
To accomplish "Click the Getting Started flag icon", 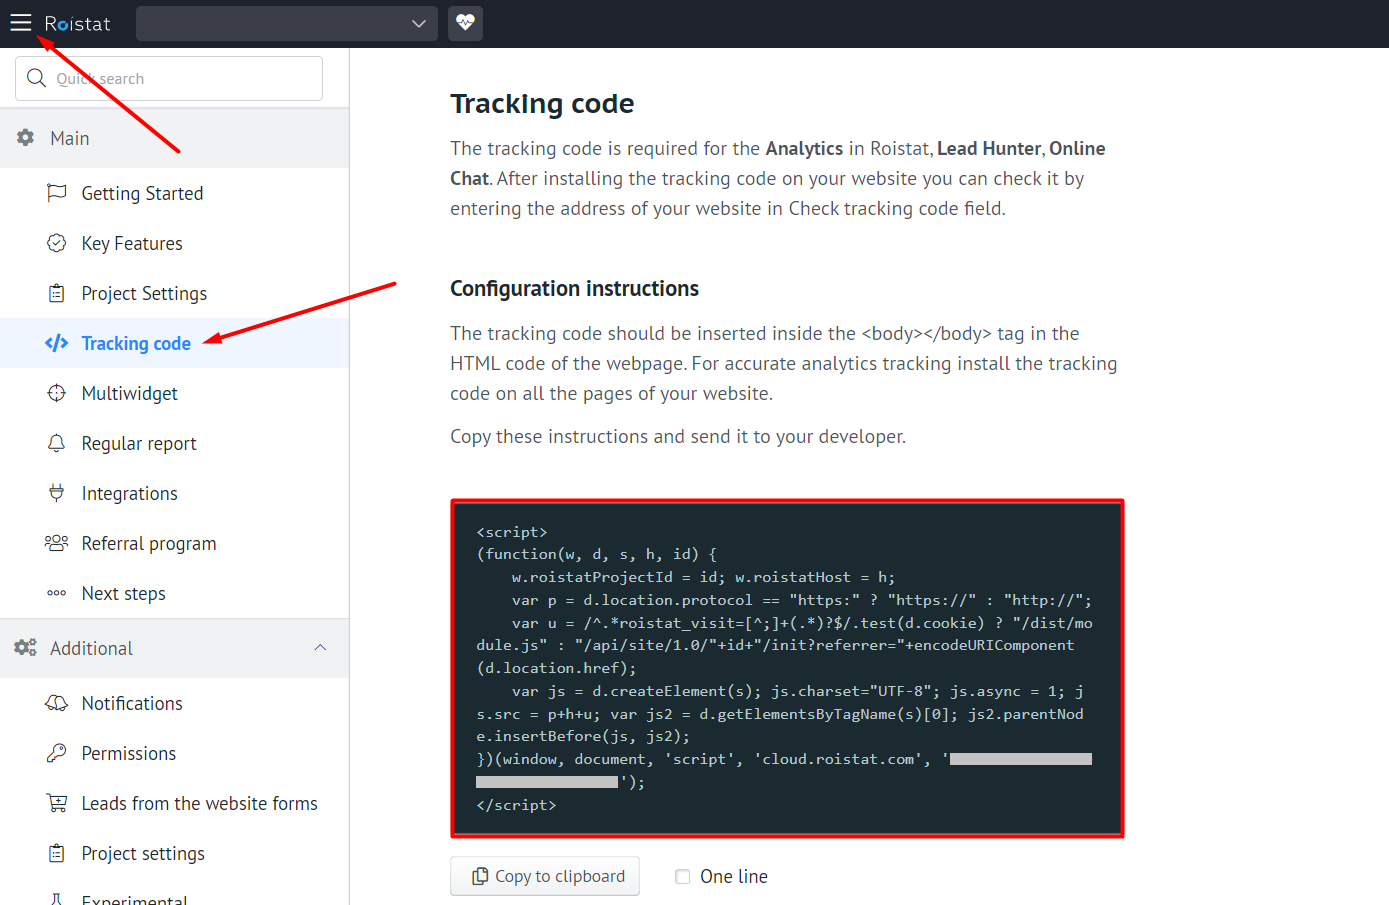I will tap(57, 193).
